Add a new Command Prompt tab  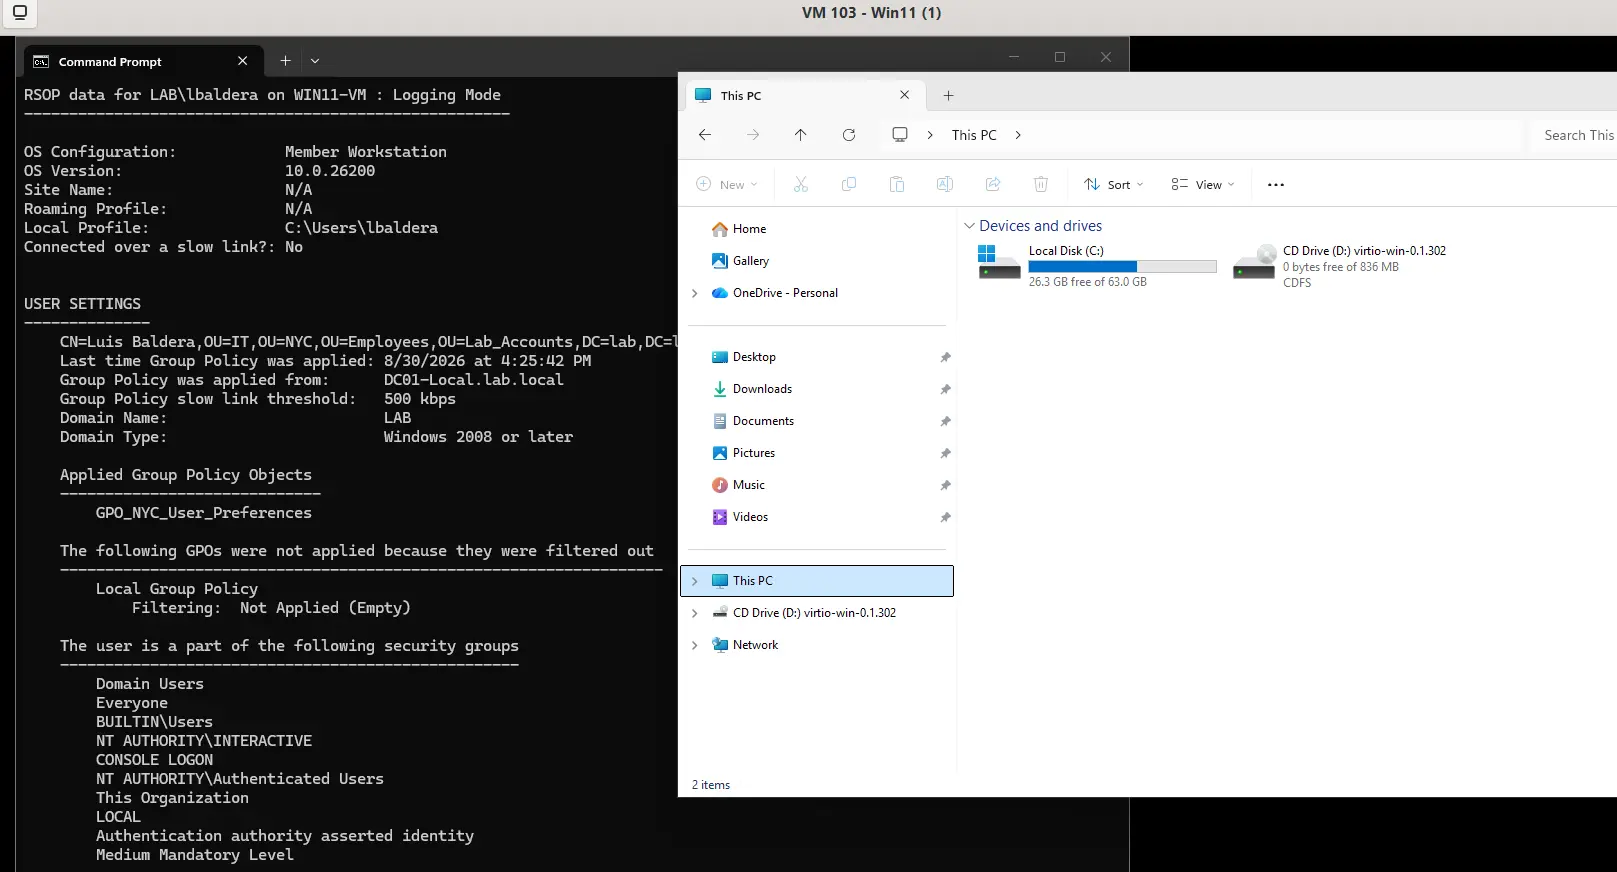pyautogui.click(x=285, y=61)
